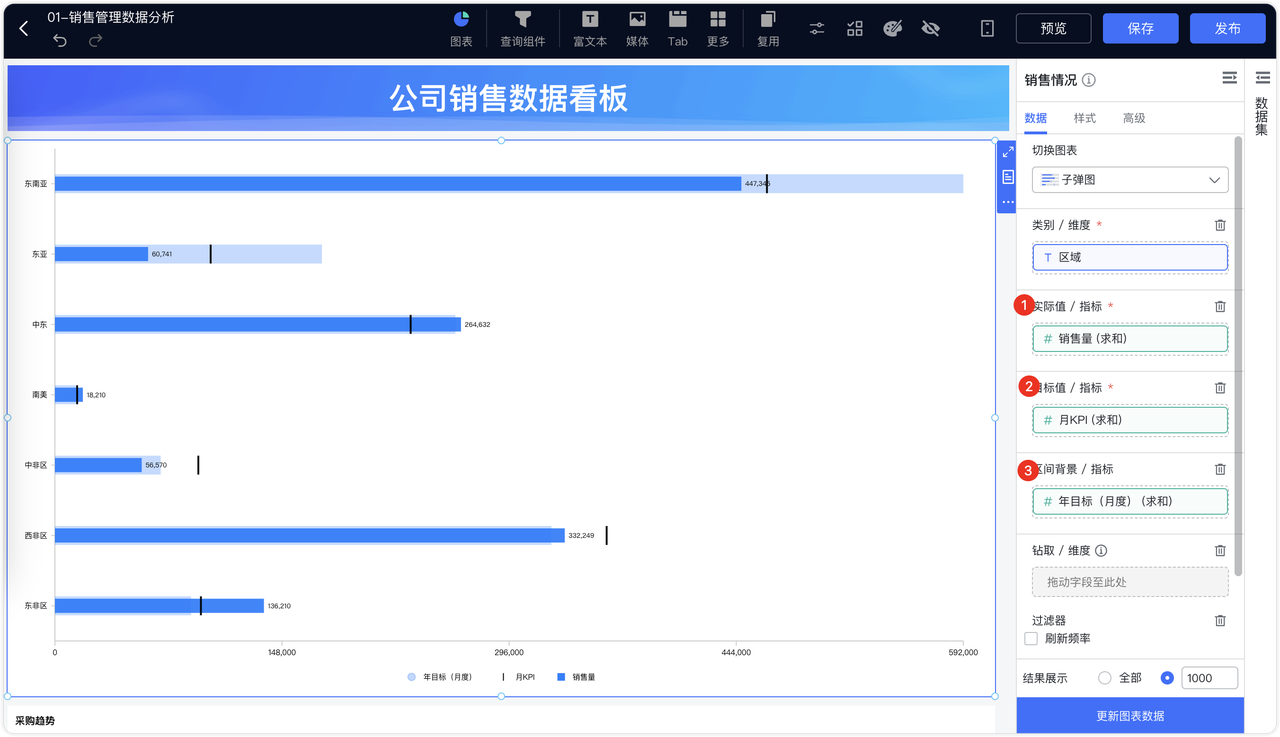
Task: Delete the 目标值 / 指标 field
Action: (x=1220, y=388)
